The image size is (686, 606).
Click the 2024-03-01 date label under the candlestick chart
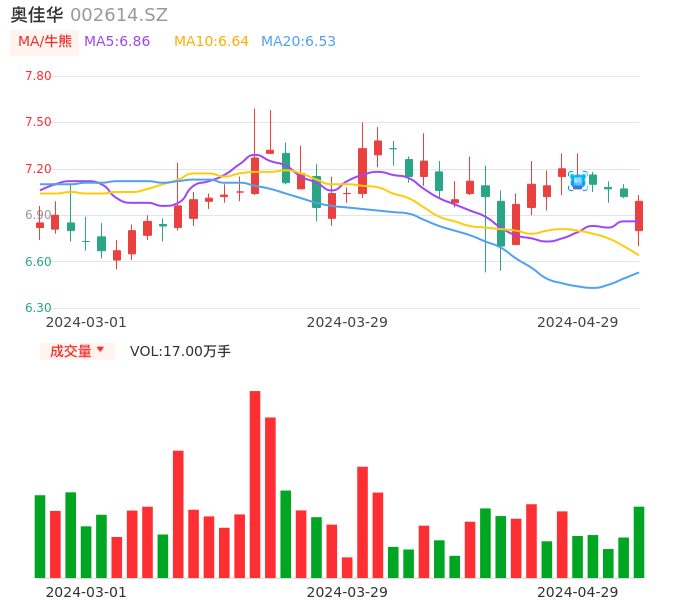86,322
